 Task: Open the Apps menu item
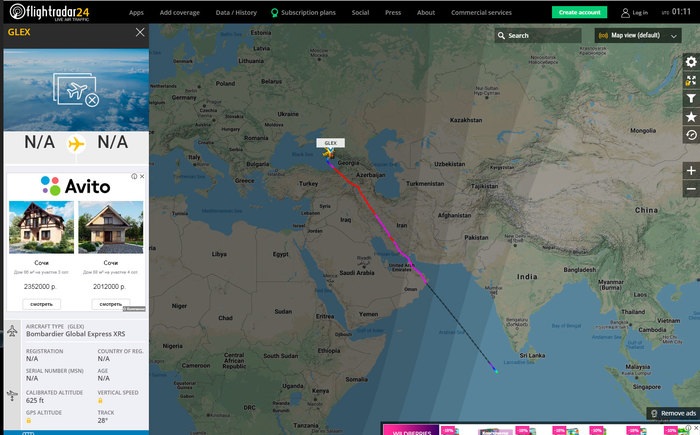(x=136, y=13)
